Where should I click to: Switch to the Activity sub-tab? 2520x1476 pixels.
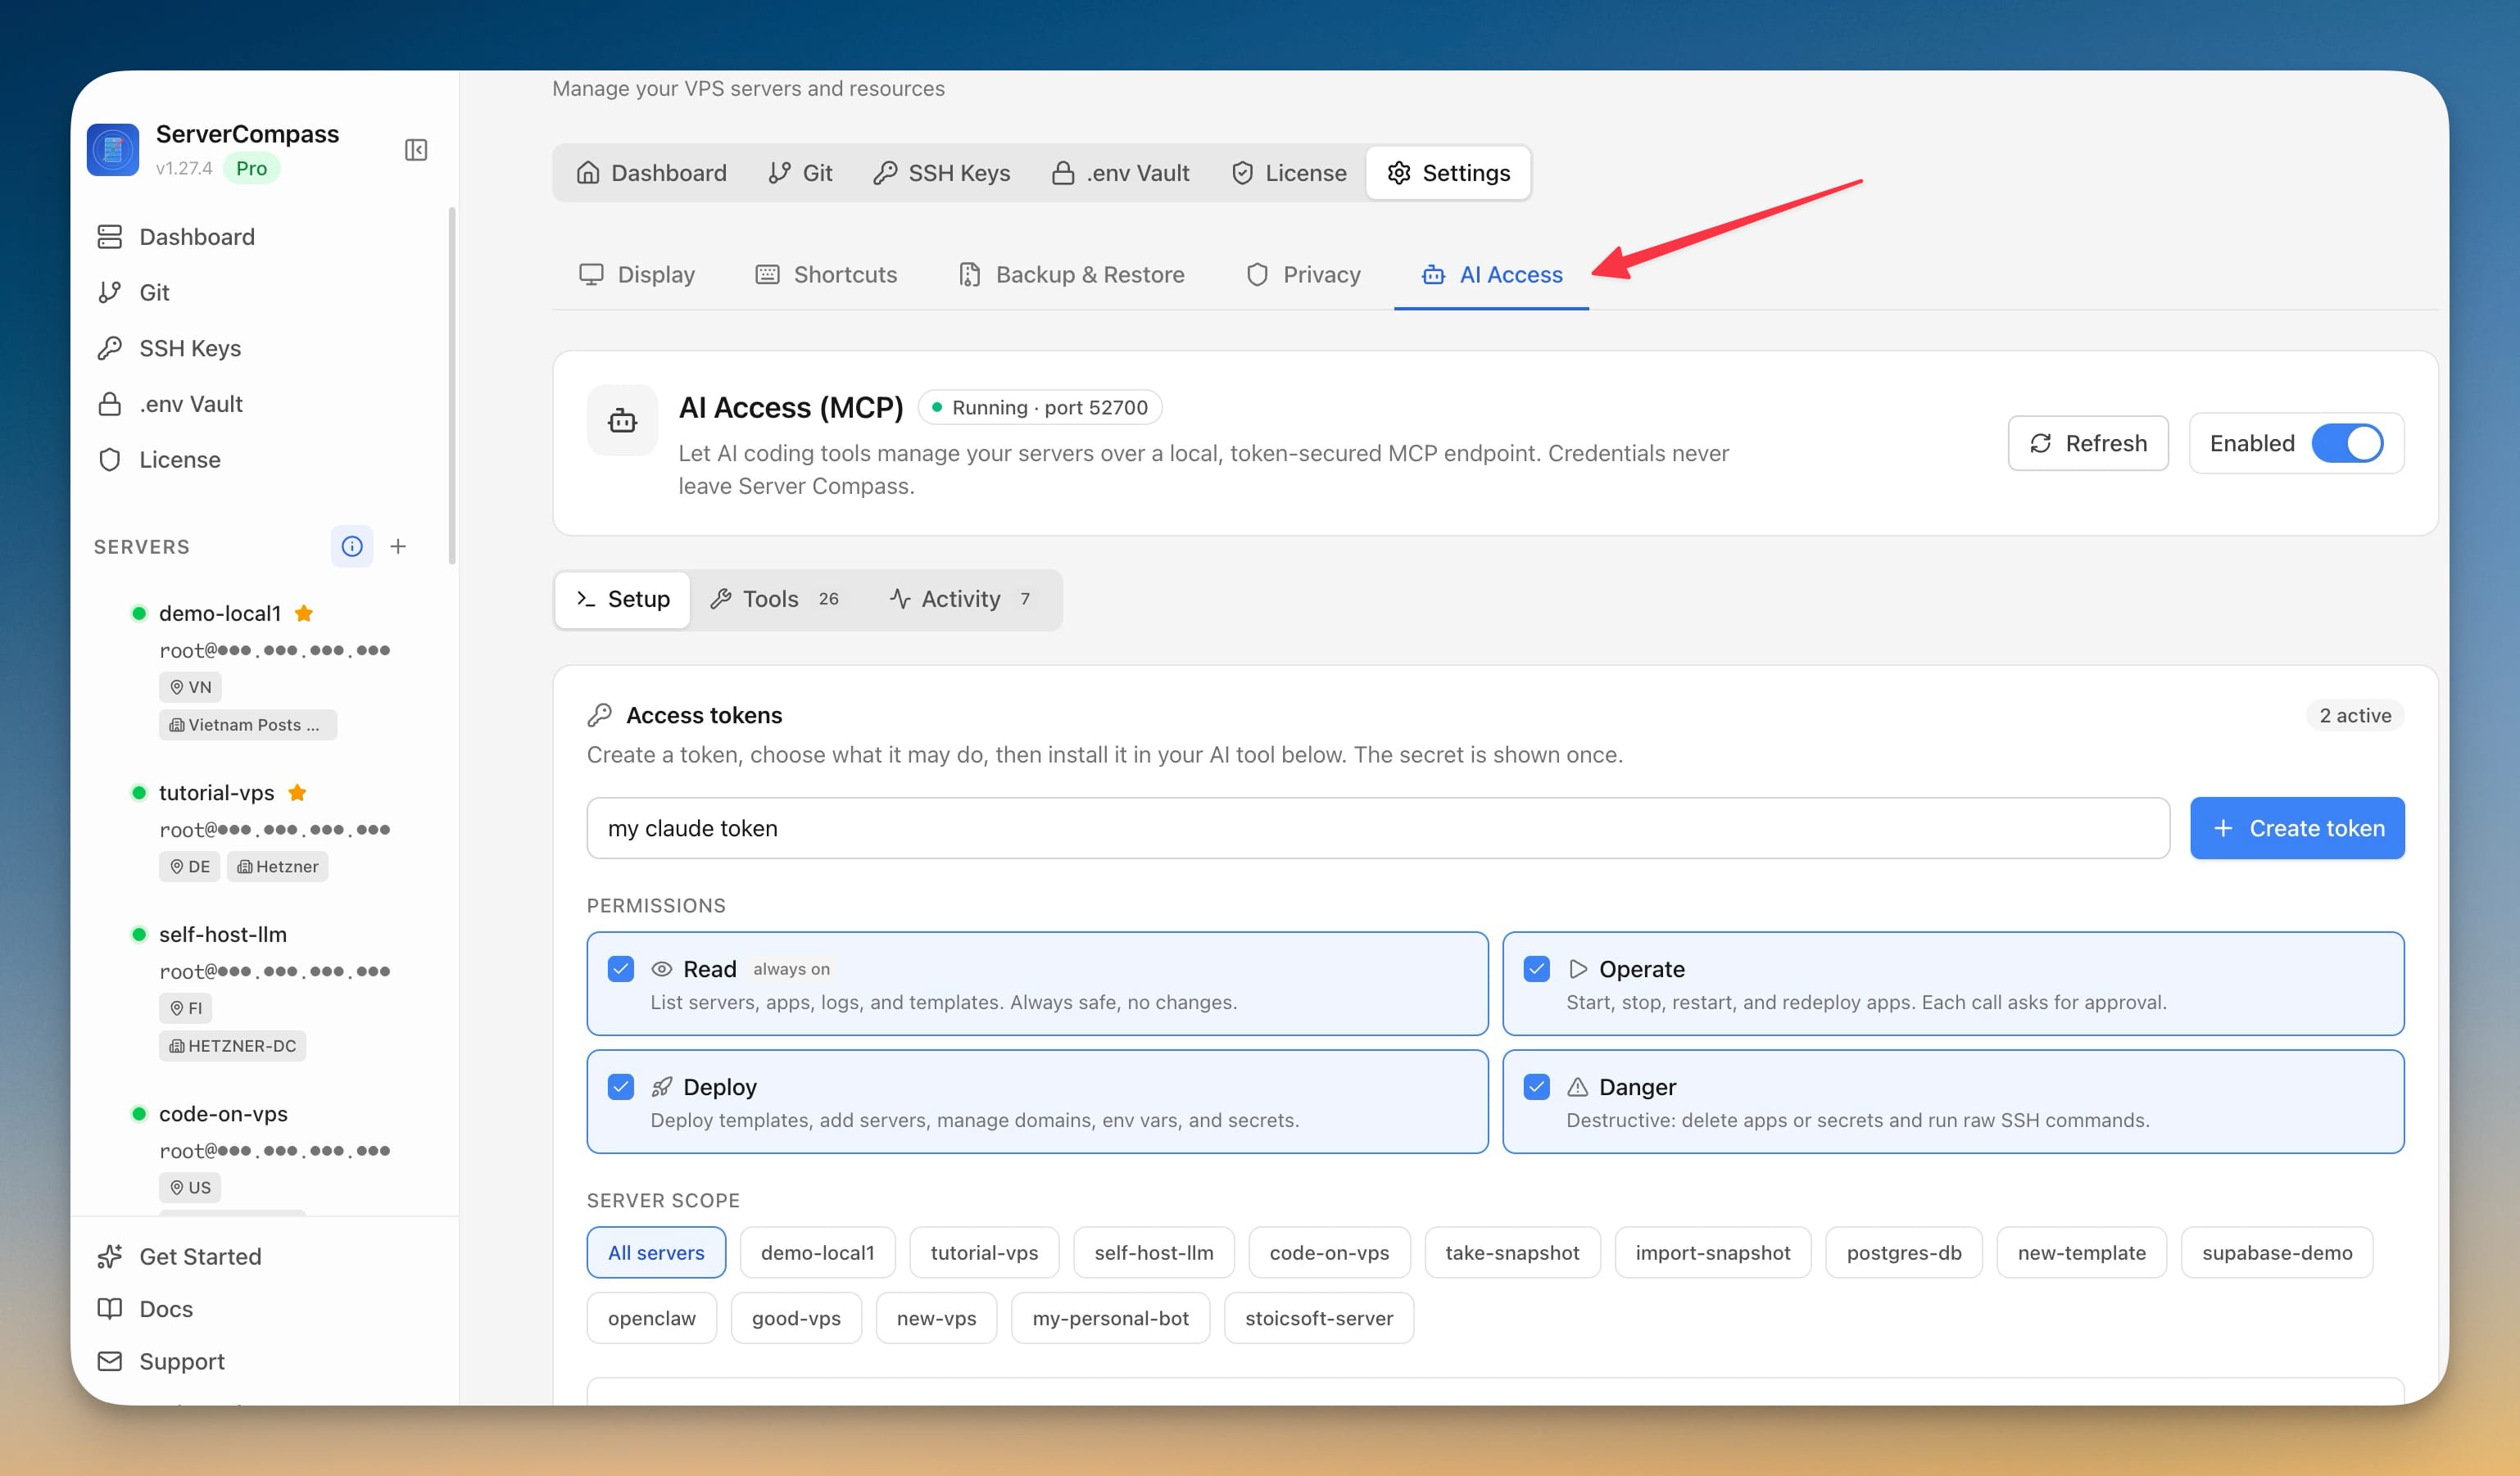tap(961, 599)
